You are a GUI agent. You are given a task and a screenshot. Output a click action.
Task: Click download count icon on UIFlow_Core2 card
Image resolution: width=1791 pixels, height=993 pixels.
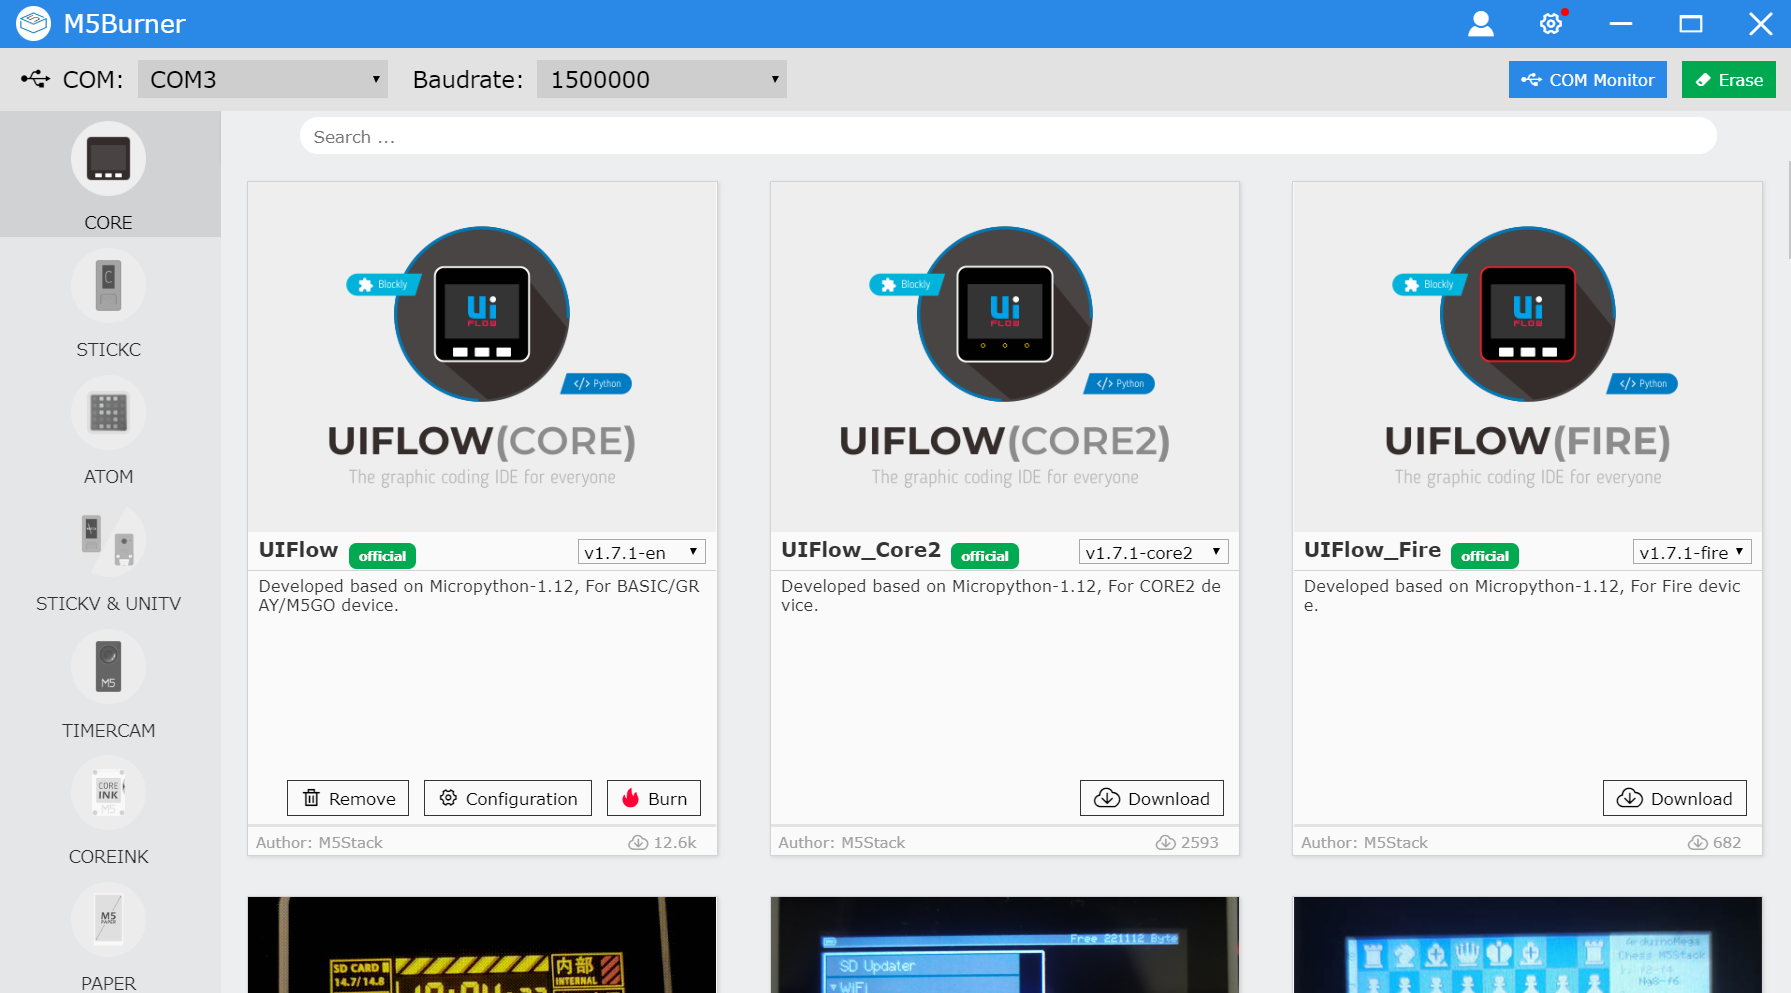coord(1166,843)
